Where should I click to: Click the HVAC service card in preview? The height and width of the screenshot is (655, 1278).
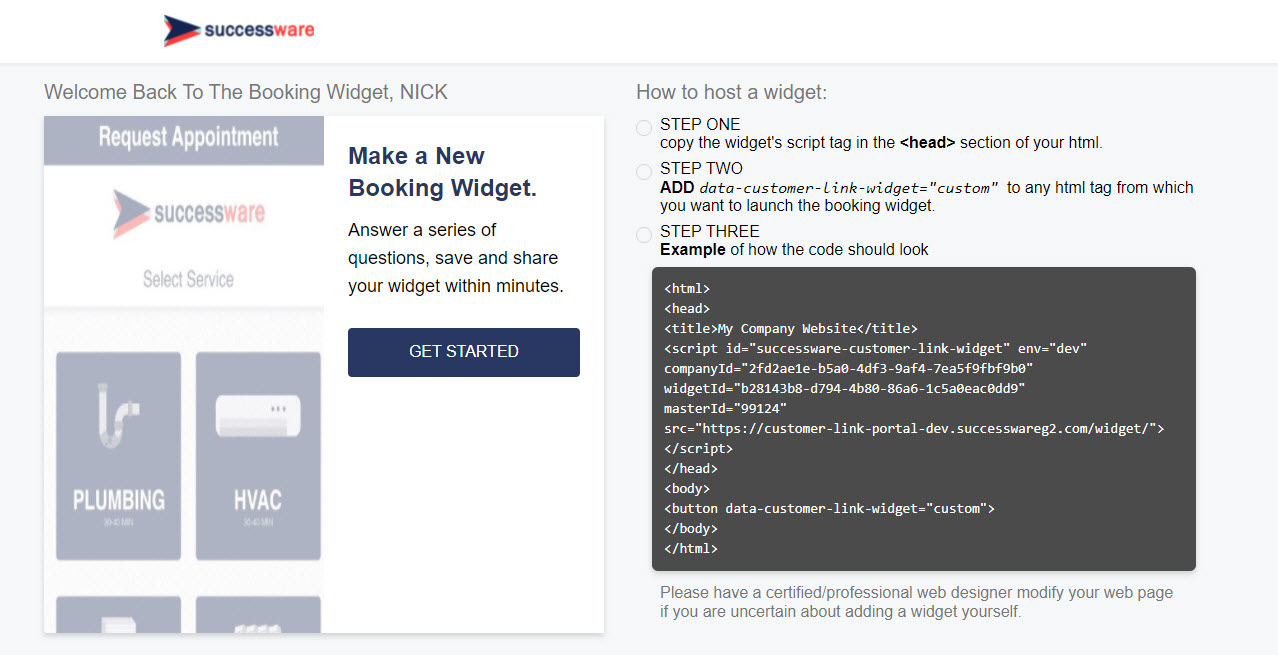tap(258, 456)
